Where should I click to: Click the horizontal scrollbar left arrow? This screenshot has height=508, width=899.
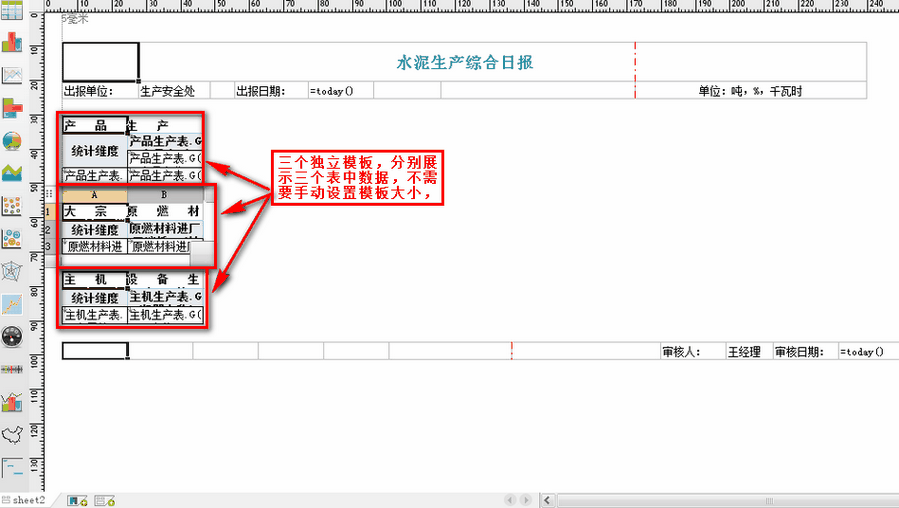547,500
